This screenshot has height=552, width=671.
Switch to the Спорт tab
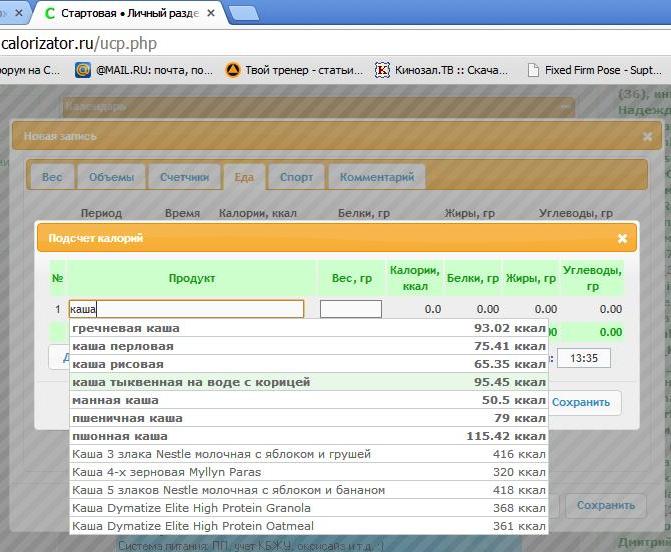[296, 177]
